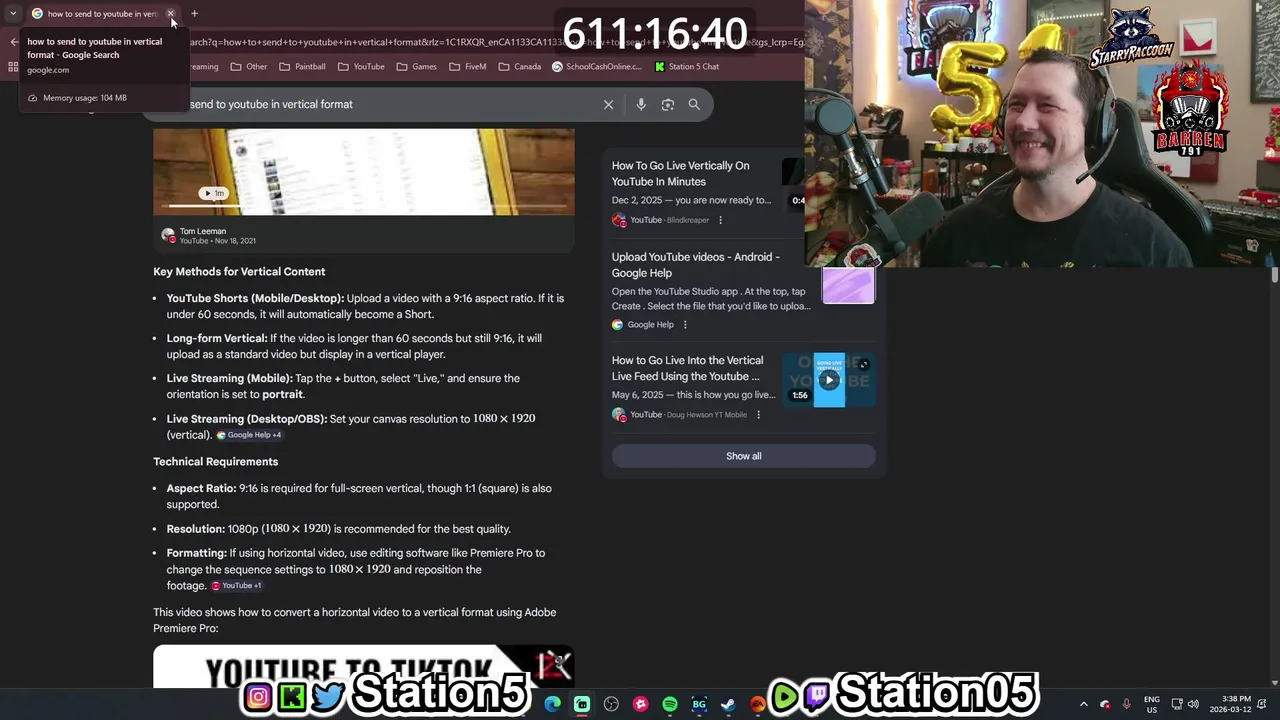Go back with the browser back arrow
This screenshot has width=1280, height=720.
click(x=13, y=42)
